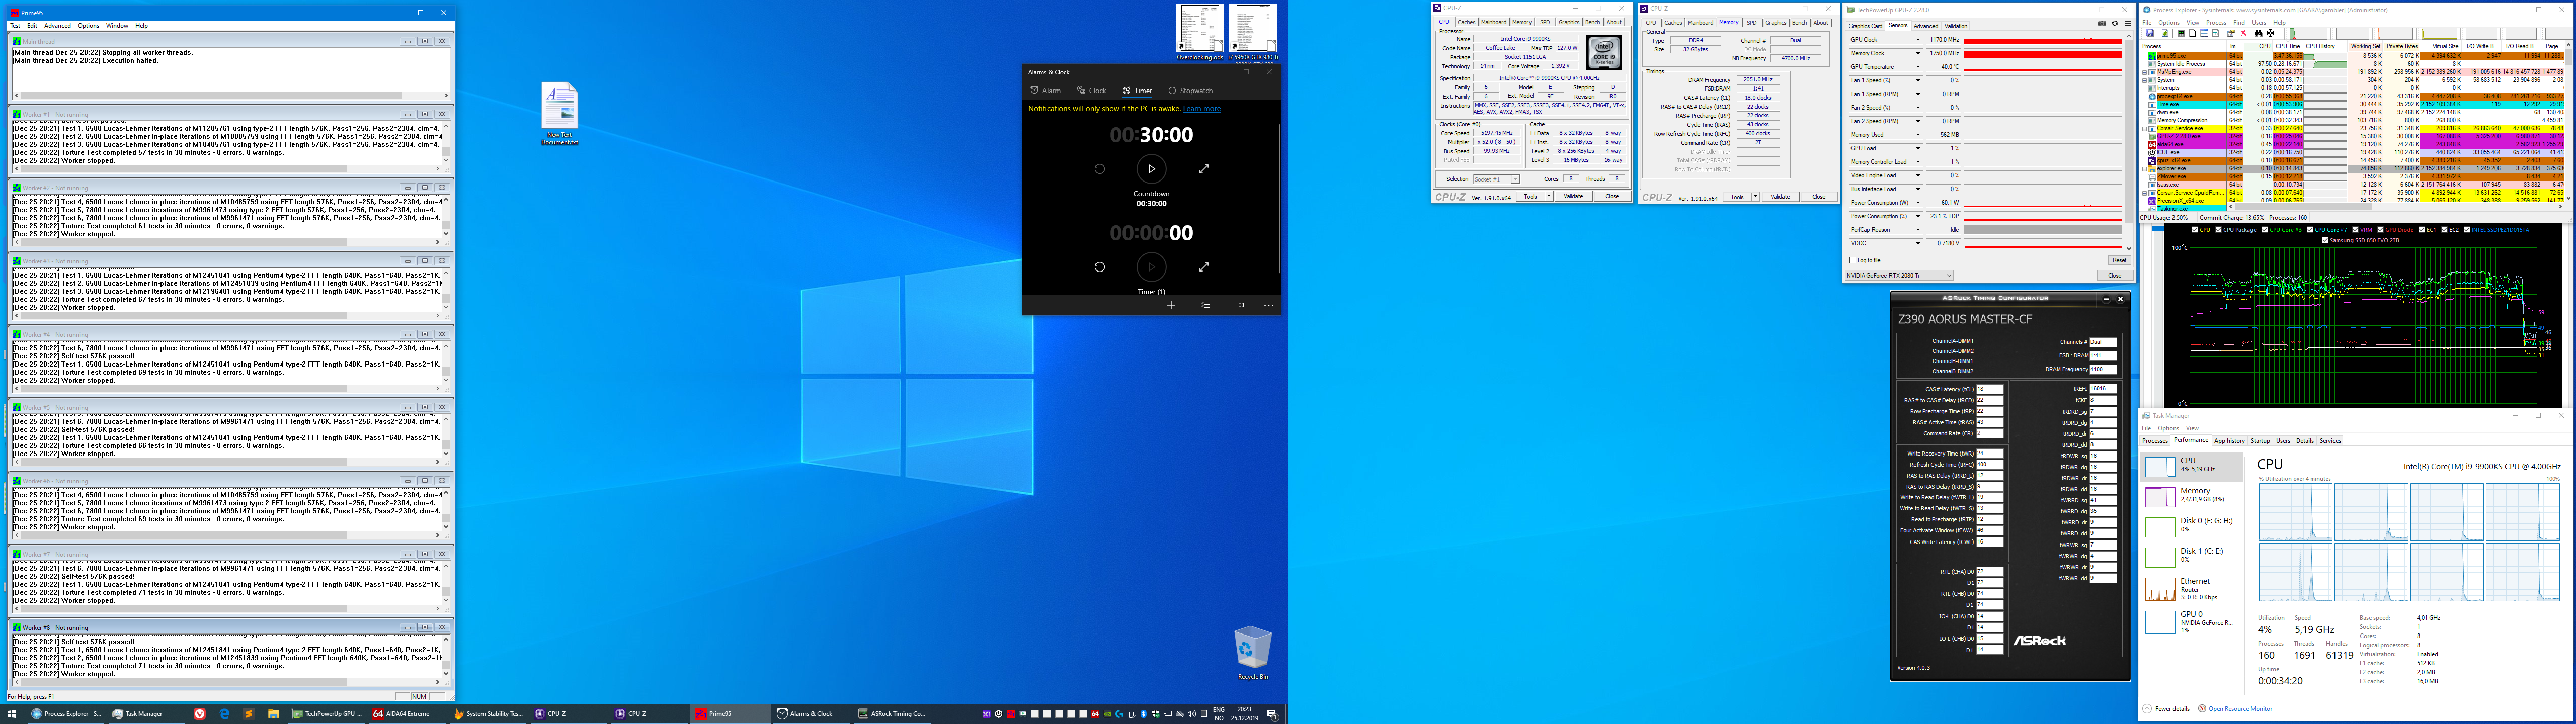Open the Memory Used sensor dropdown

(1918, 135)
